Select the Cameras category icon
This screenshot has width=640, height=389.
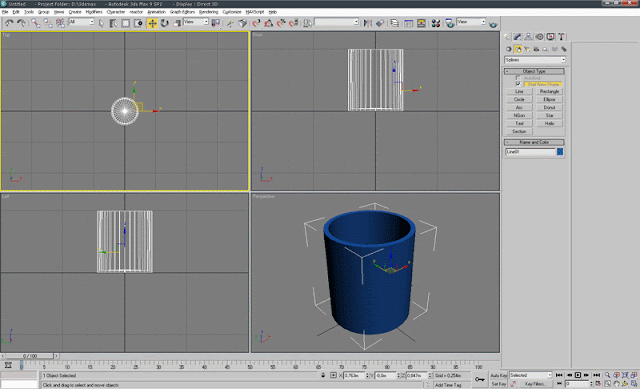536,49
